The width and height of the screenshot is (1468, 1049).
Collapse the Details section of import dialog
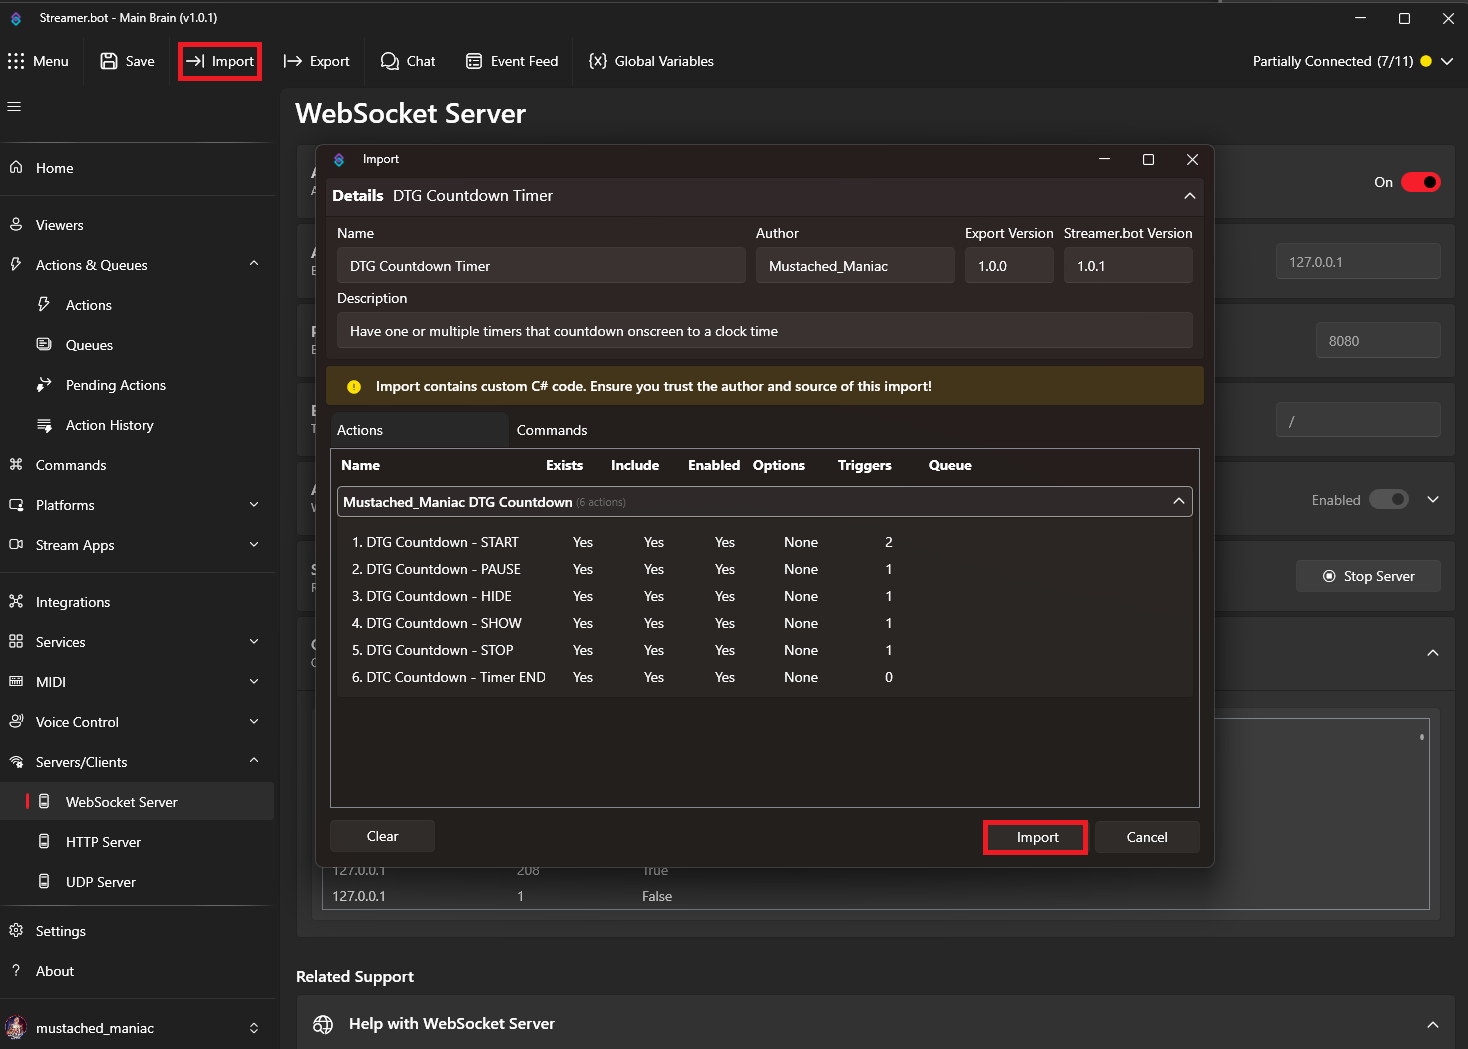[1189, 196]
